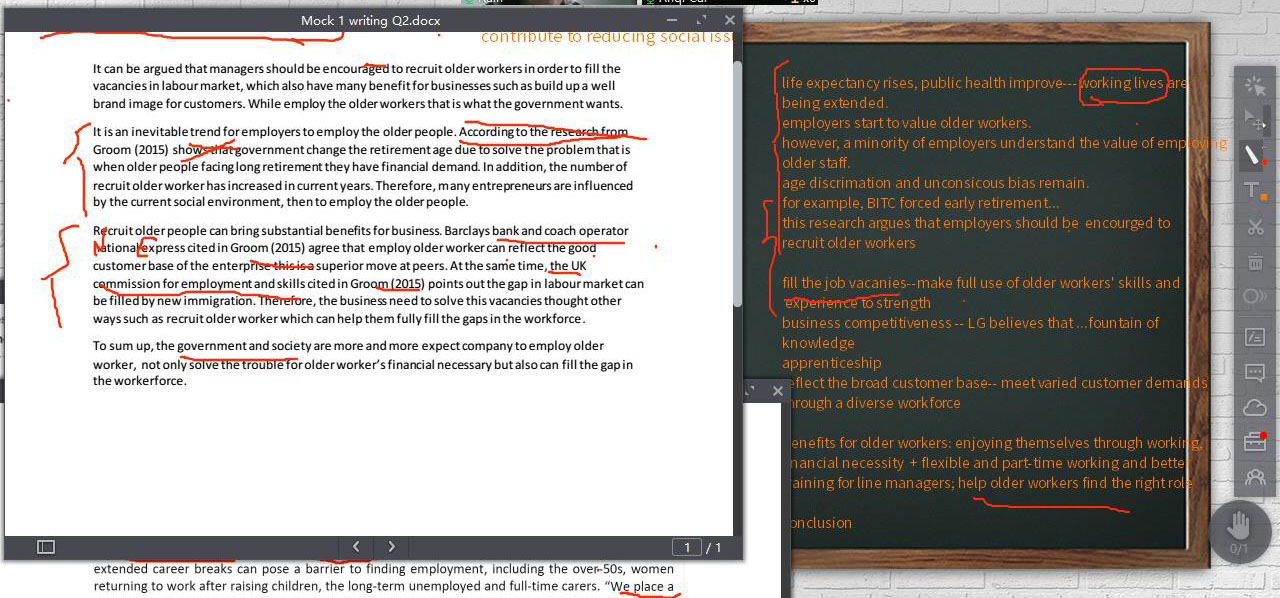Activate the pen drawing tool
Viewport: 1280px width, 598px height.
(x=1254, y=156)
